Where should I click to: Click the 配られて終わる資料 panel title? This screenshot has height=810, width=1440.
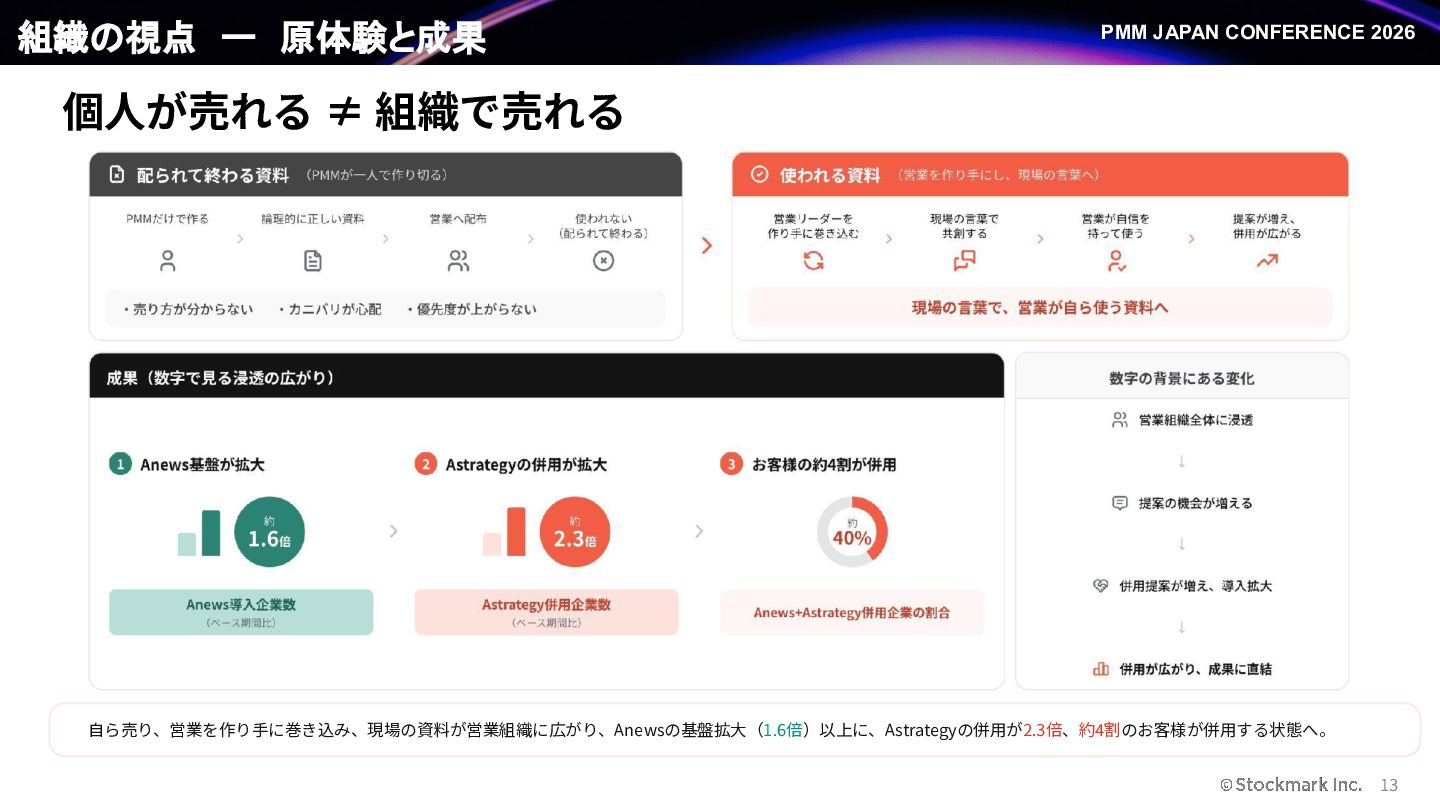pyautogui.click(x=213, y=175)
